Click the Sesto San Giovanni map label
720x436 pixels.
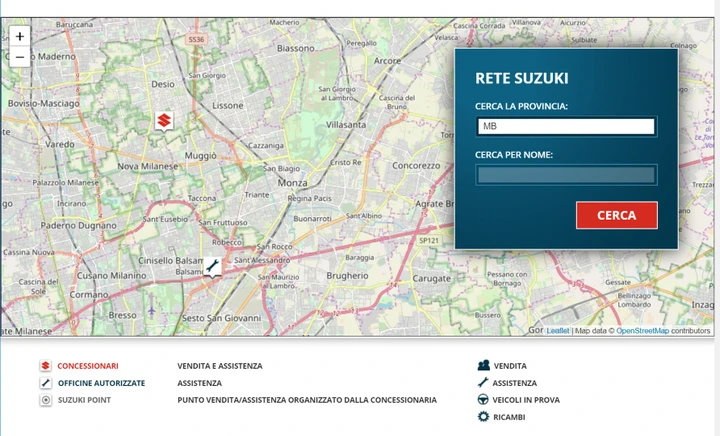221,318
